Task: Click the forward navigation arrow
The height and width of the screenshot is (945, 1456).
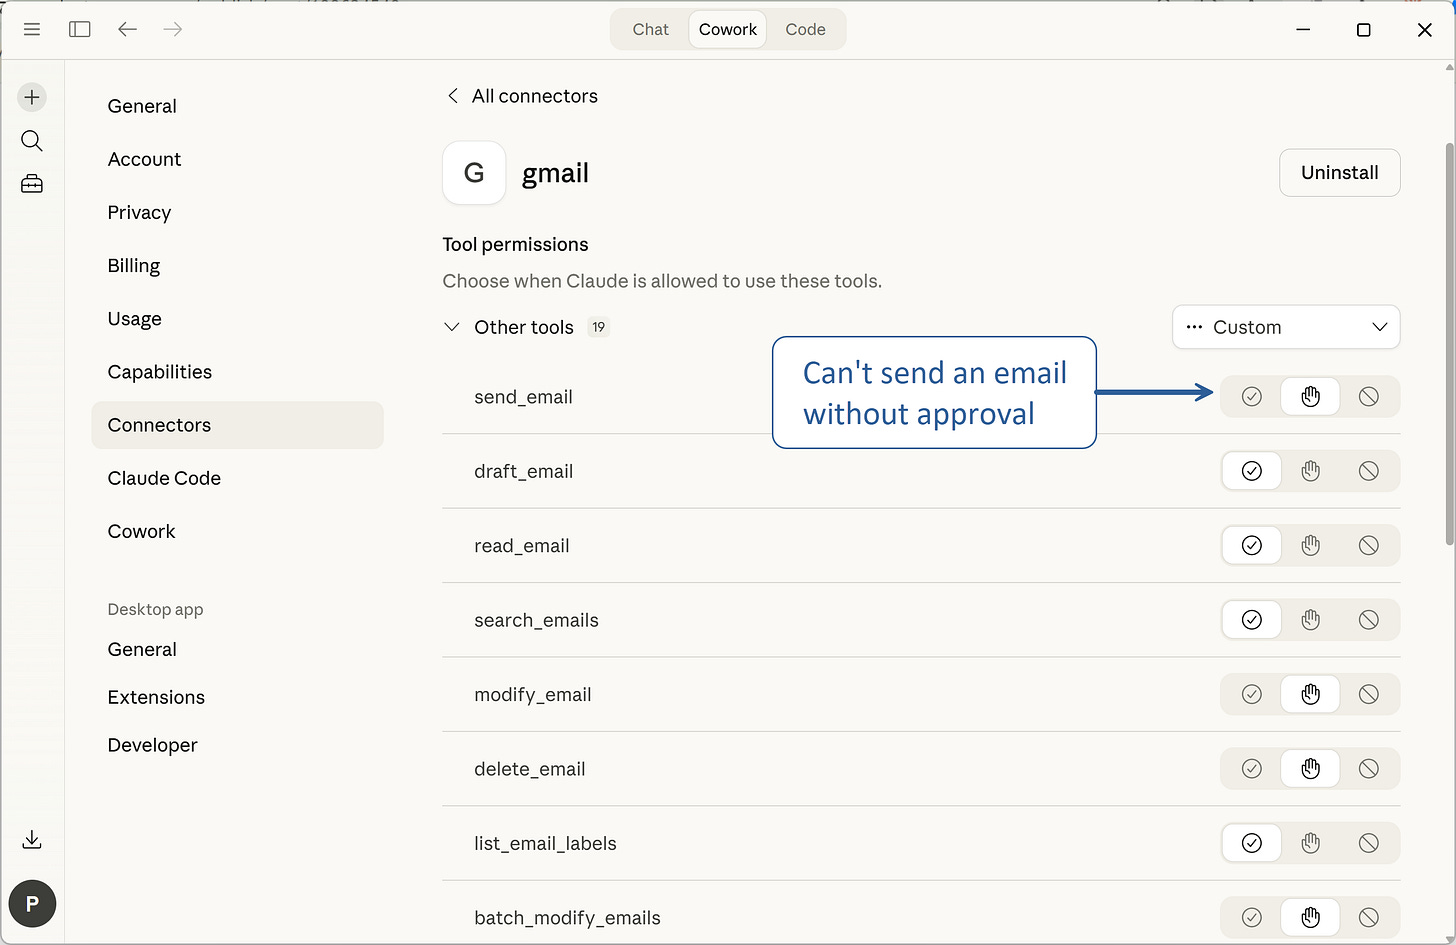Action: pyautogui.click(x=172, y=29)
